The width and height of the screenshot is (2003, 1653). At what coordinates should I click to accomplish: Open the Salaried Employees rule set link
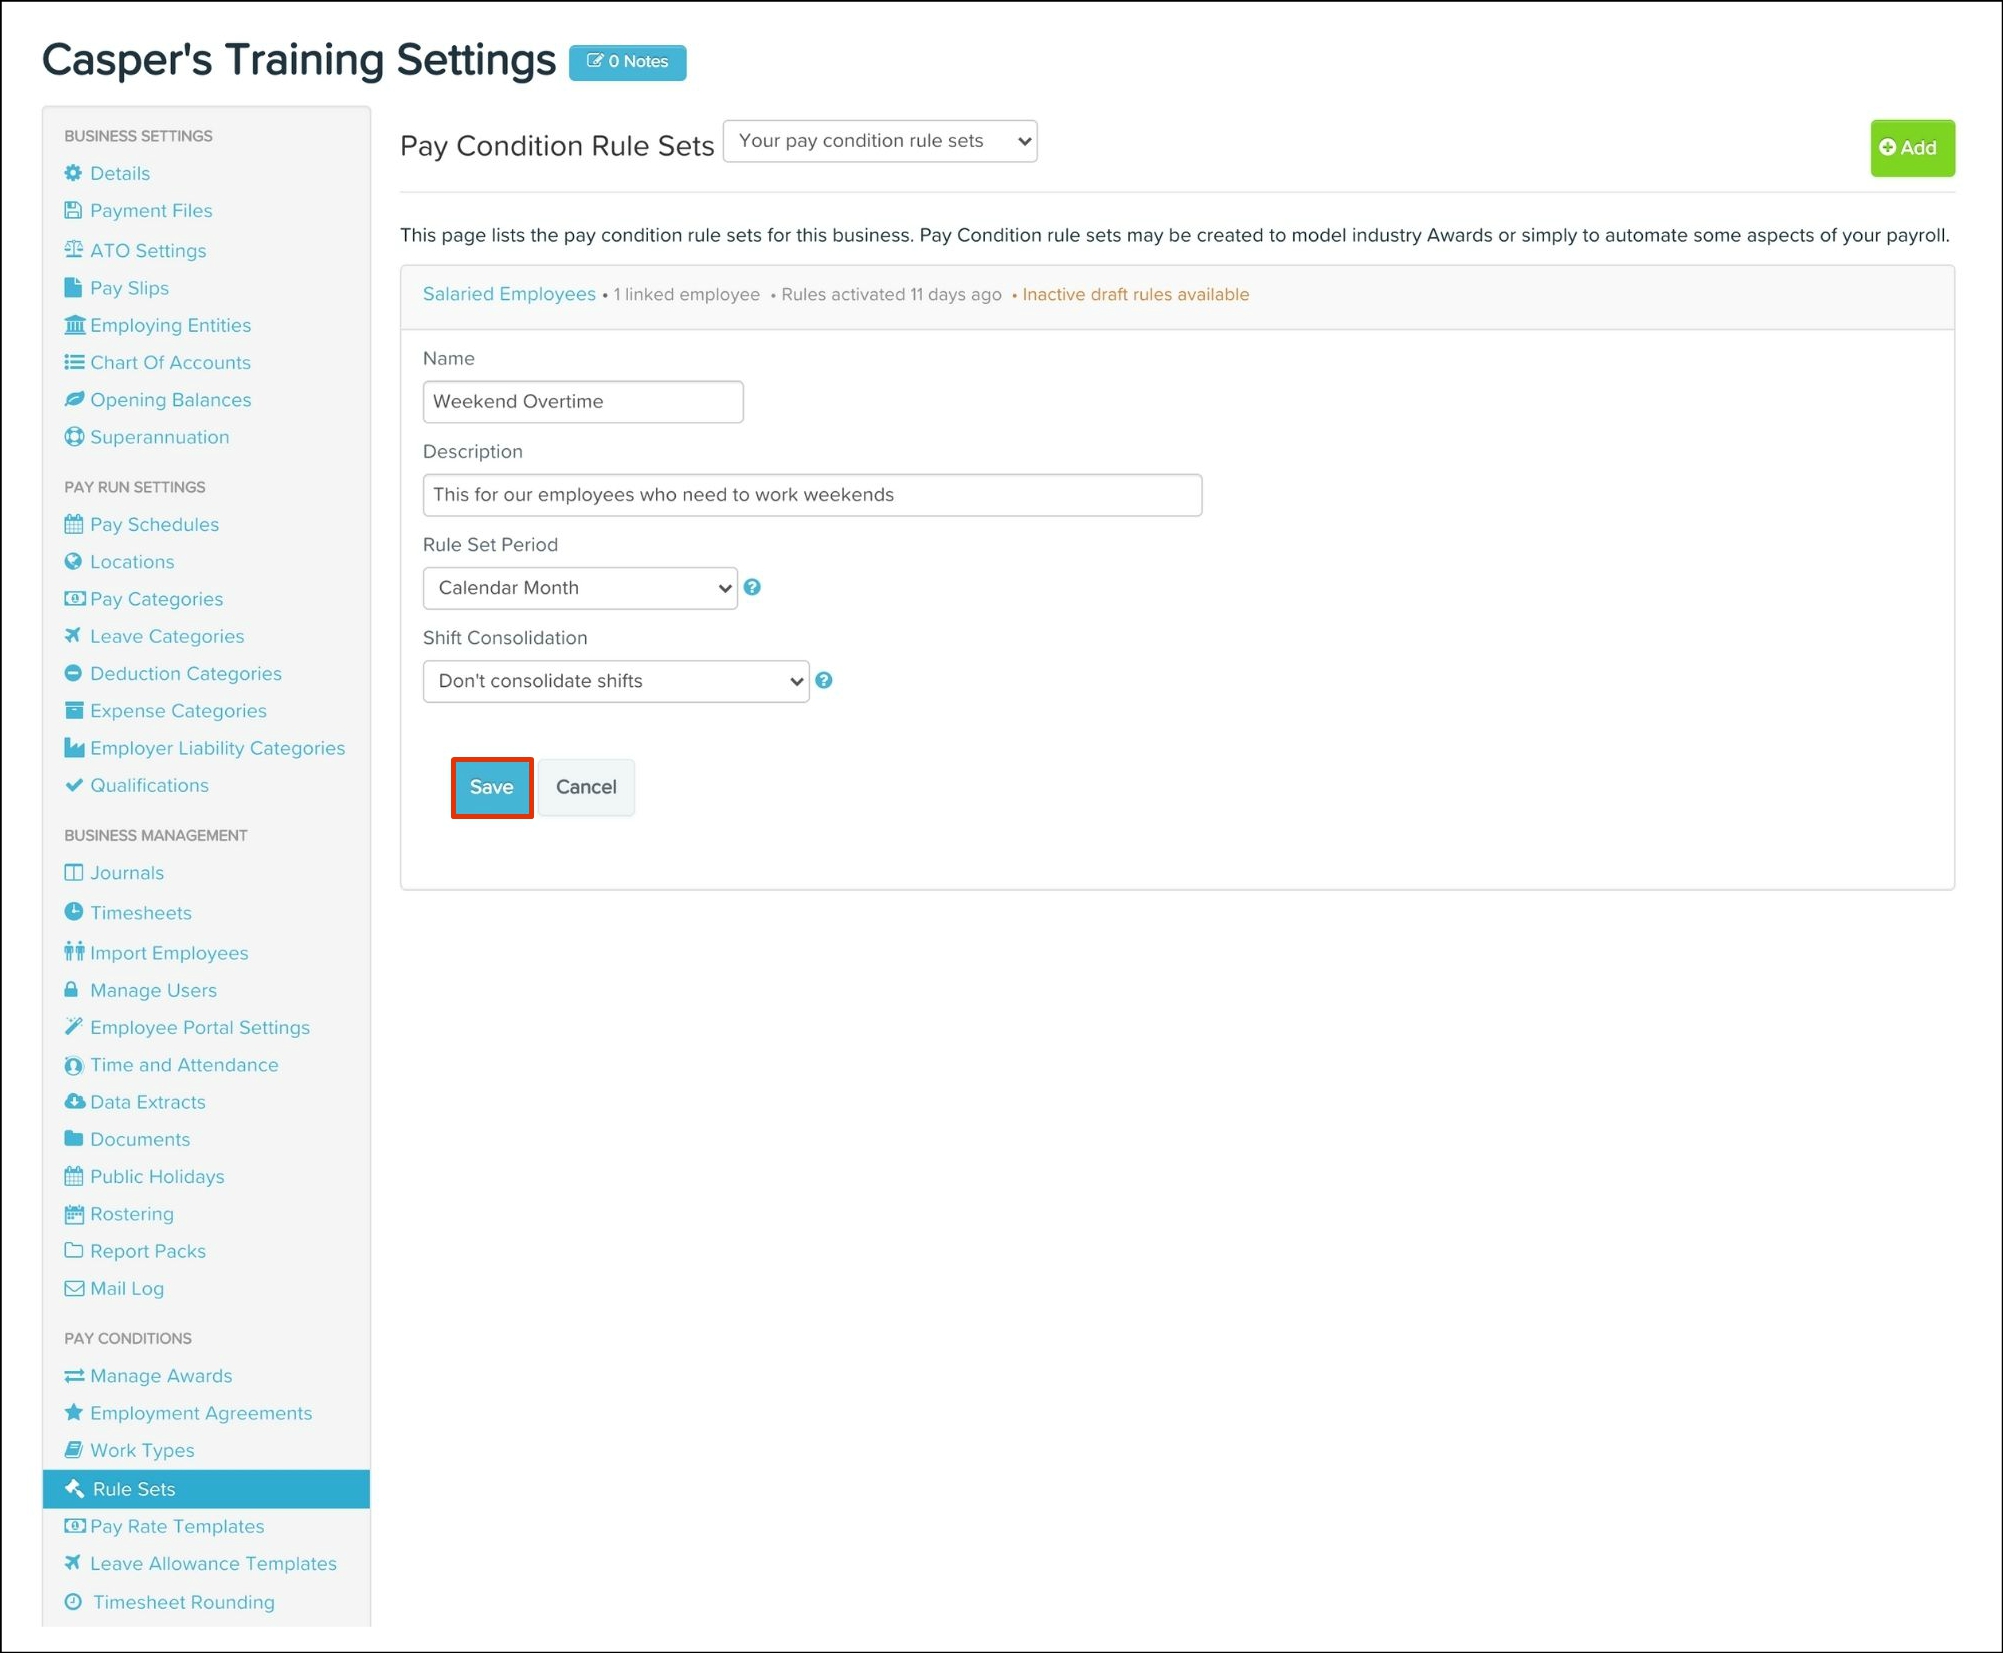[x=509, y=294]
